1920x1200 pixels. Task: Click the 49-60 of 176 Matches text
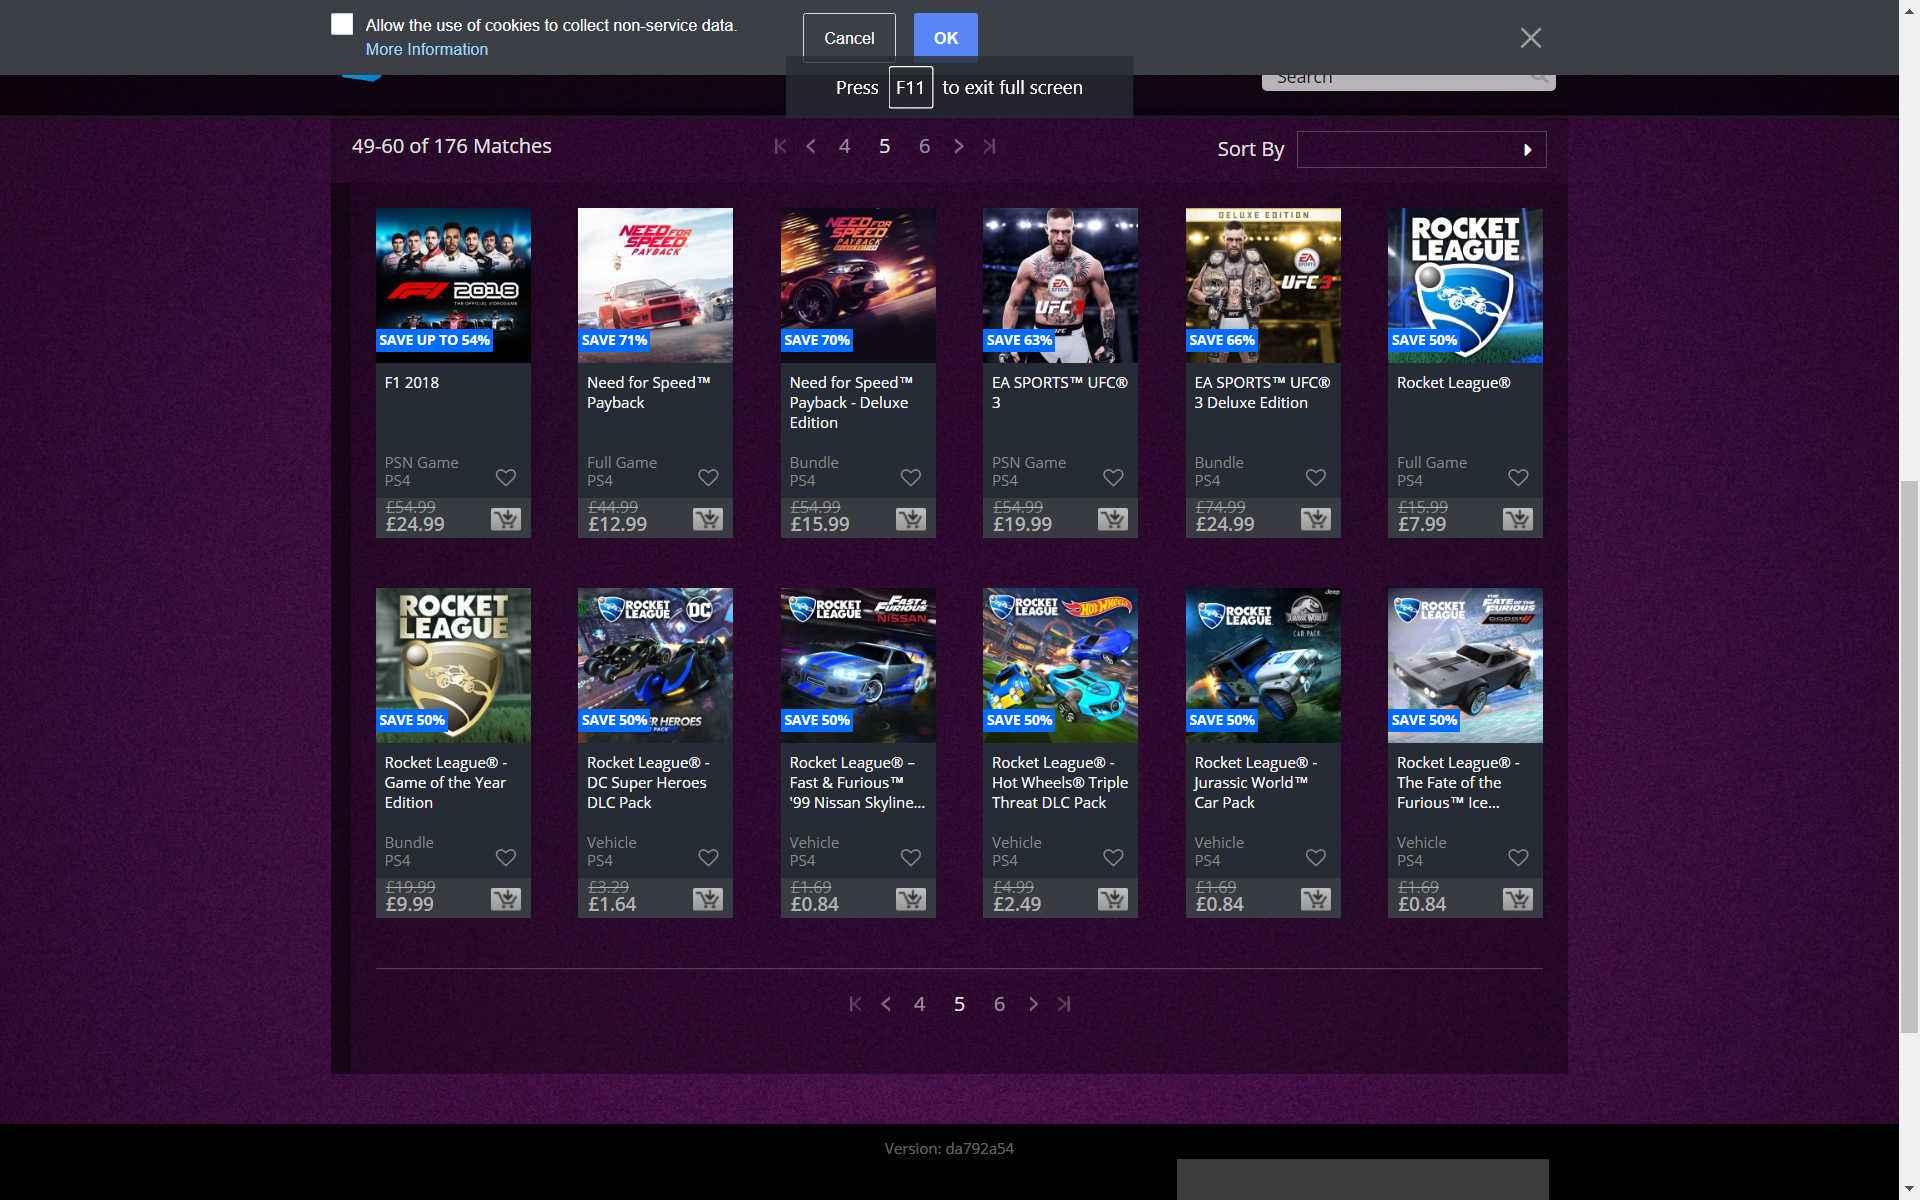pos(452,146)
